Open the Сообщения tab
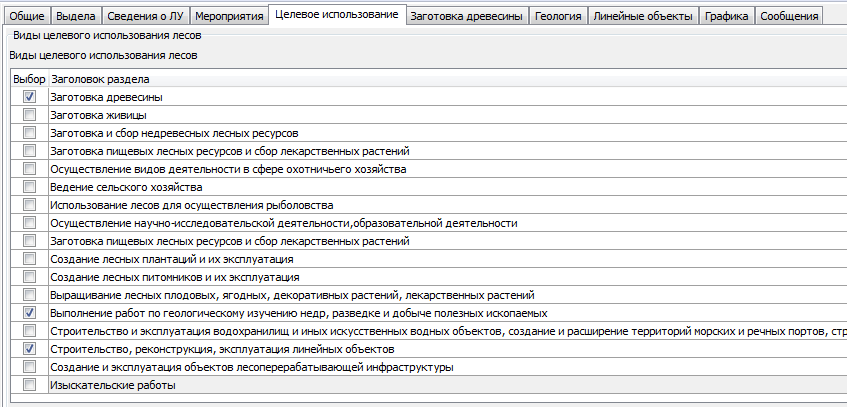847x407 pixels. tap(789, 16)
